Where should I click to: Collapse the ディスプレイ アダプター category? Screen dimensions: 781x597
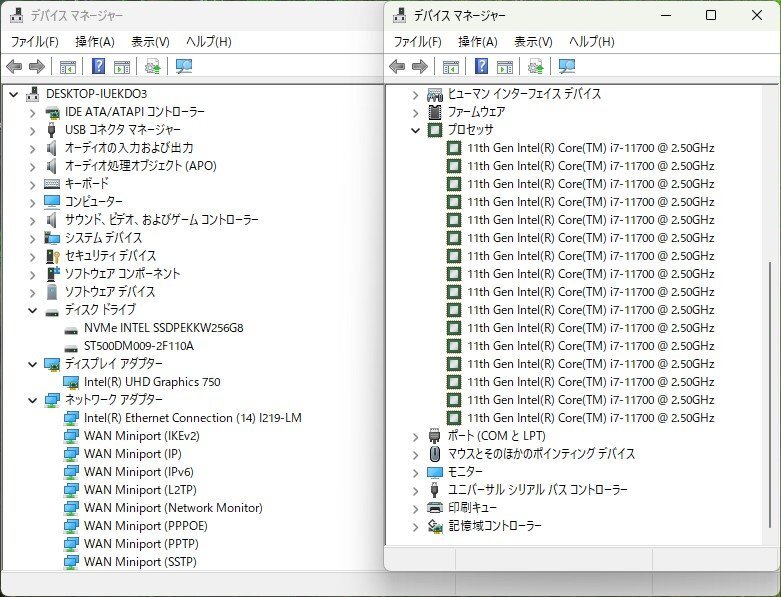click(x=33, y=364)
